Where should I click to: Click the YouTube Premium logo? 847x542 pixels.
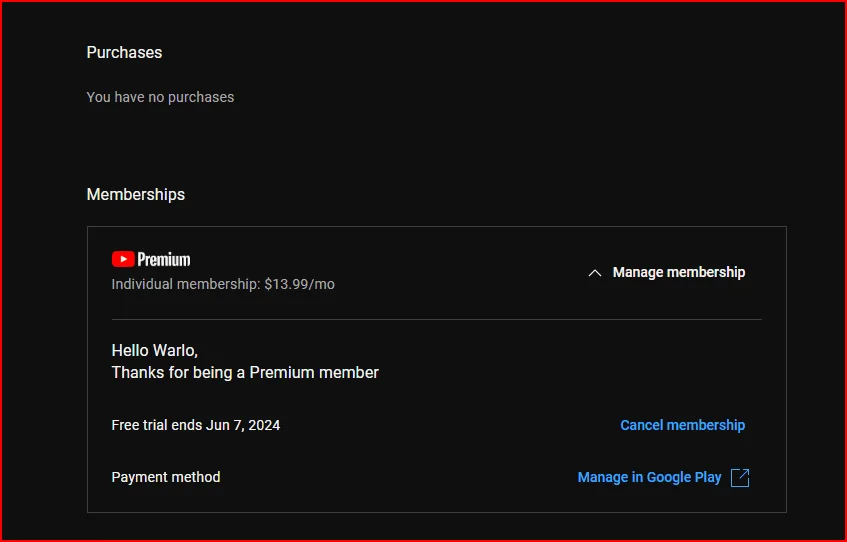tap(151, 259)
